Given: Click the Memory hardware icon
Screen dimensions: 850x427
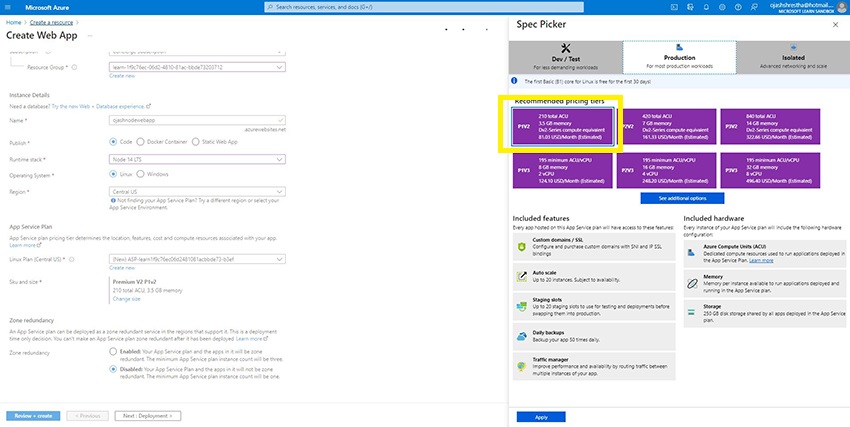Looking at the screenshot, I should click(x=691, y=283).
